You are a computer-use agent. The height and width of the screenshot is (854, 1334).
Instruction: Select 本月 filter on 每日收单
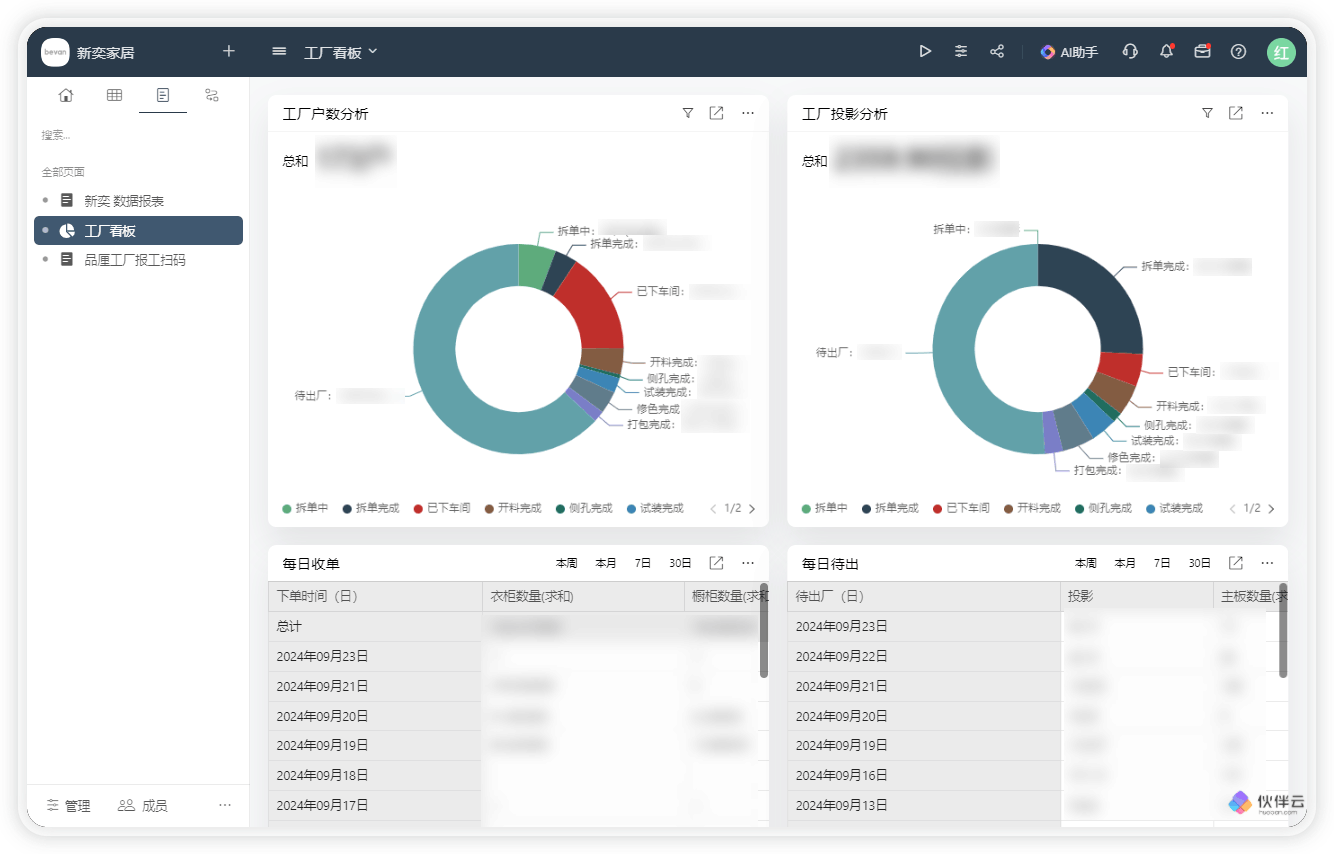606,563
